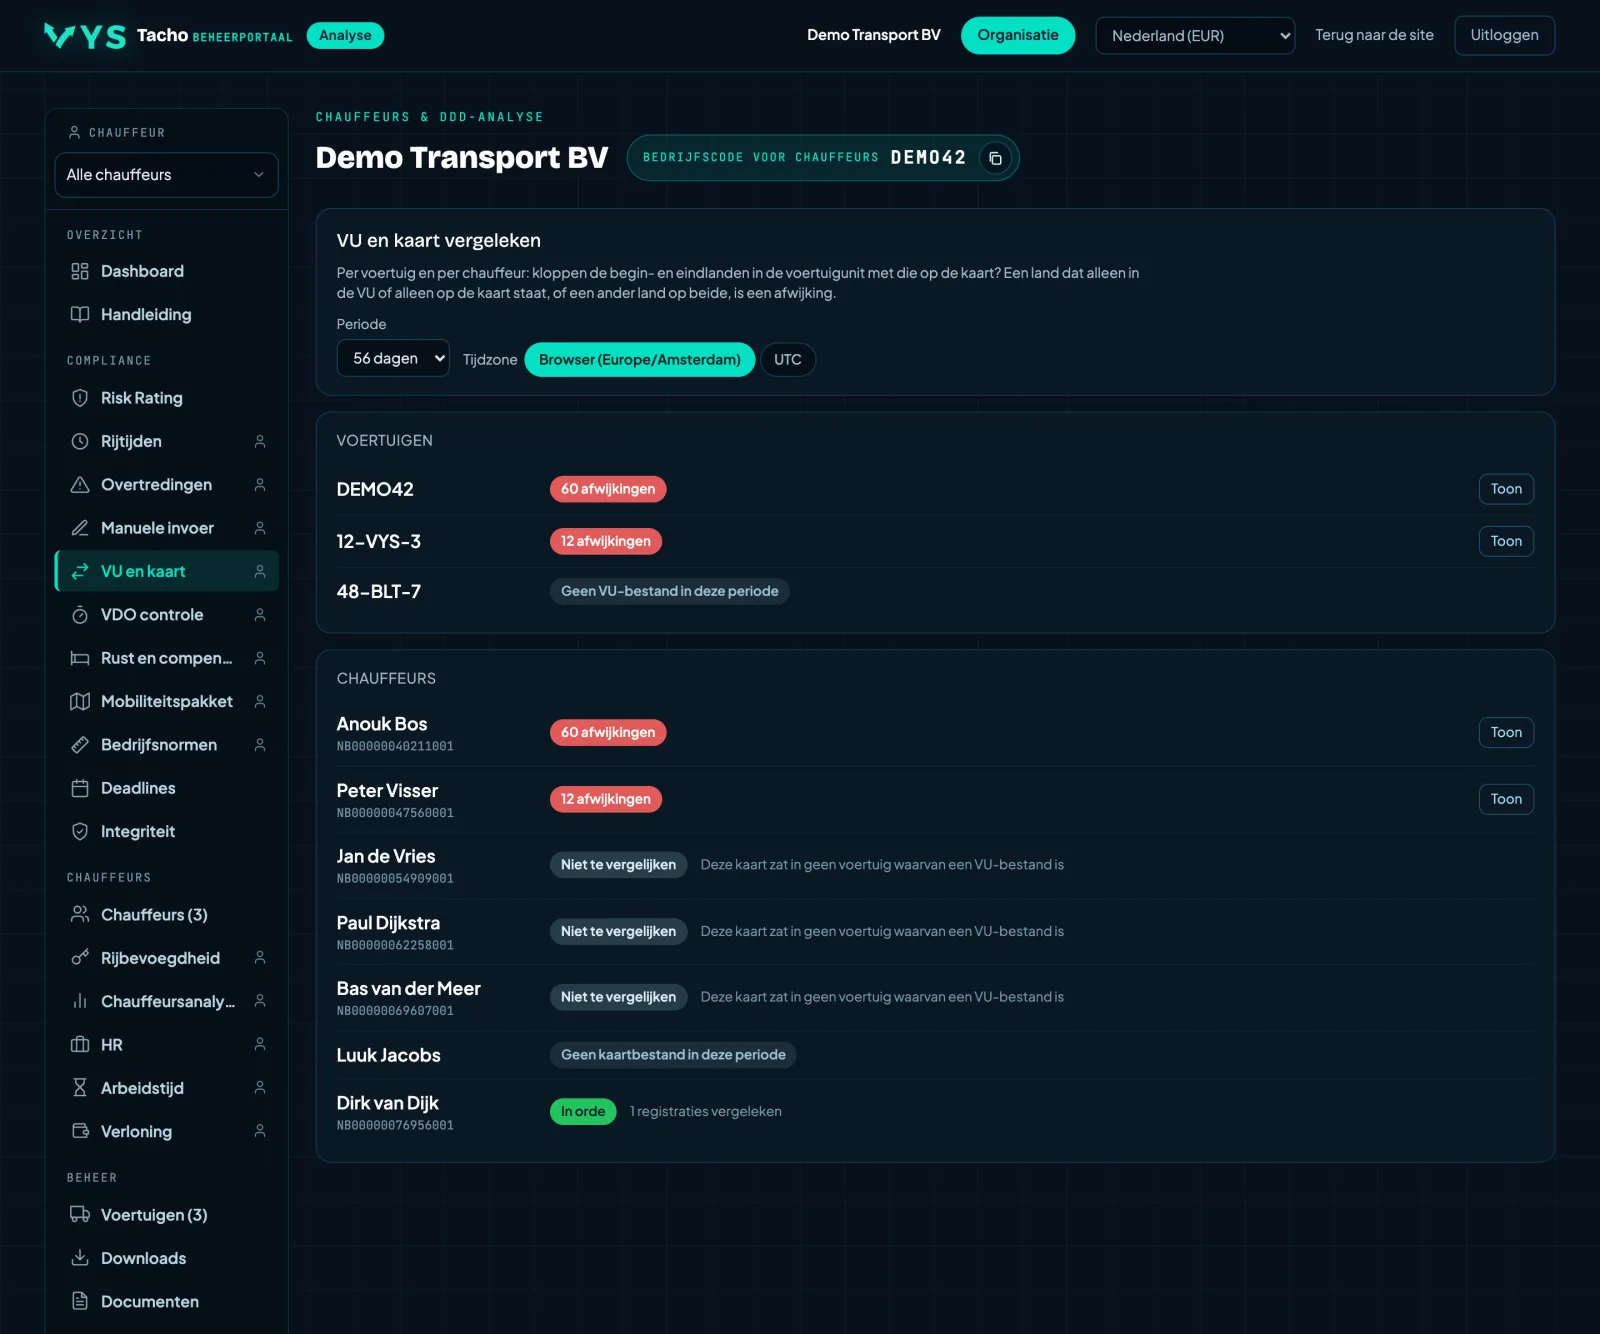Select driver name Luuk Jacobs
The image size is (1600, 1334).
click(388, 1055)
